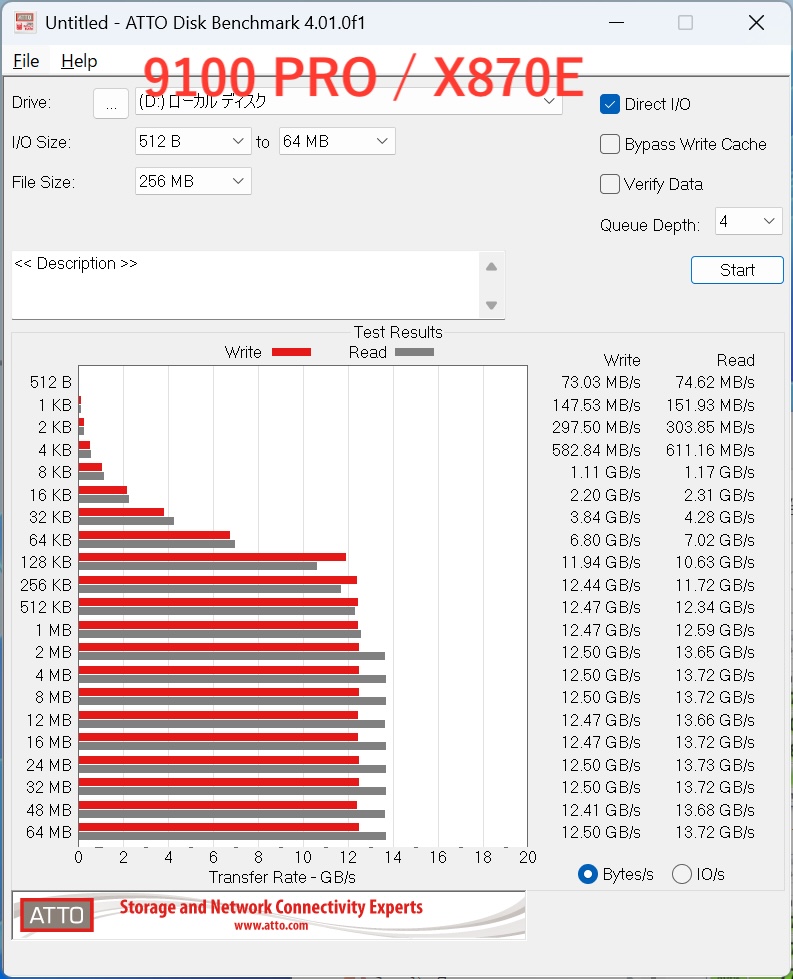This screenshot has height=979, width=793.
Task: Enable Verify Data checkbox
Action: (x=609, y=184)
